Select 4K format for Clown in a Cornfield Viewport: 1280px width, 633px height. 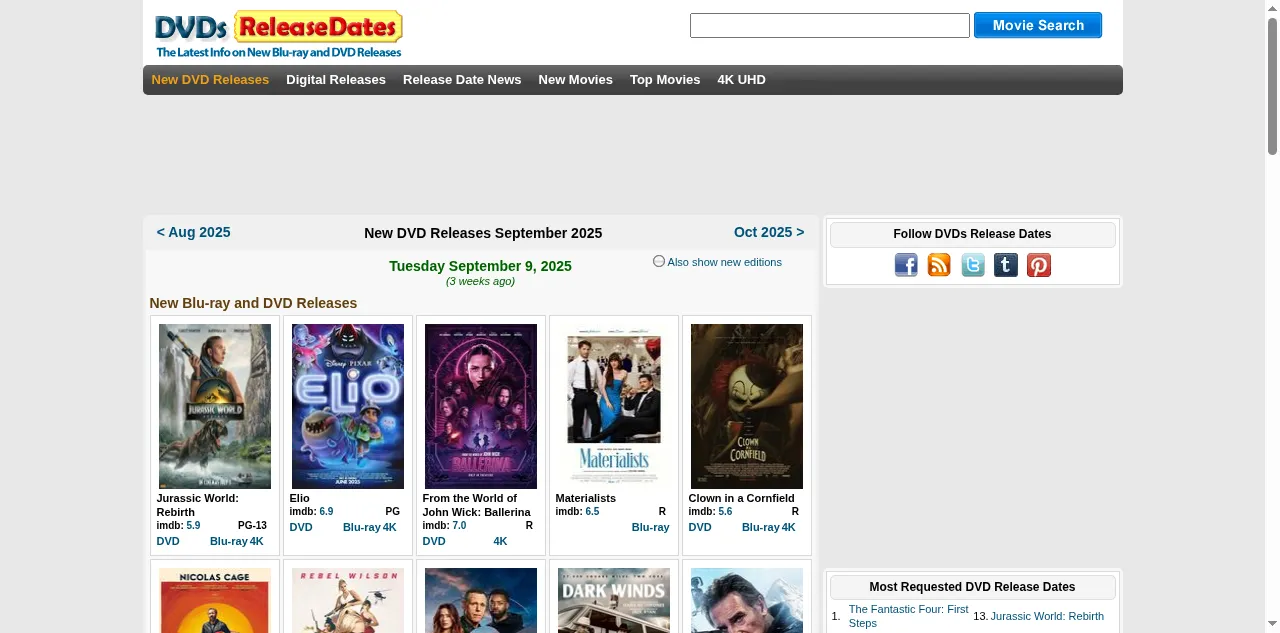pos(789,527)
